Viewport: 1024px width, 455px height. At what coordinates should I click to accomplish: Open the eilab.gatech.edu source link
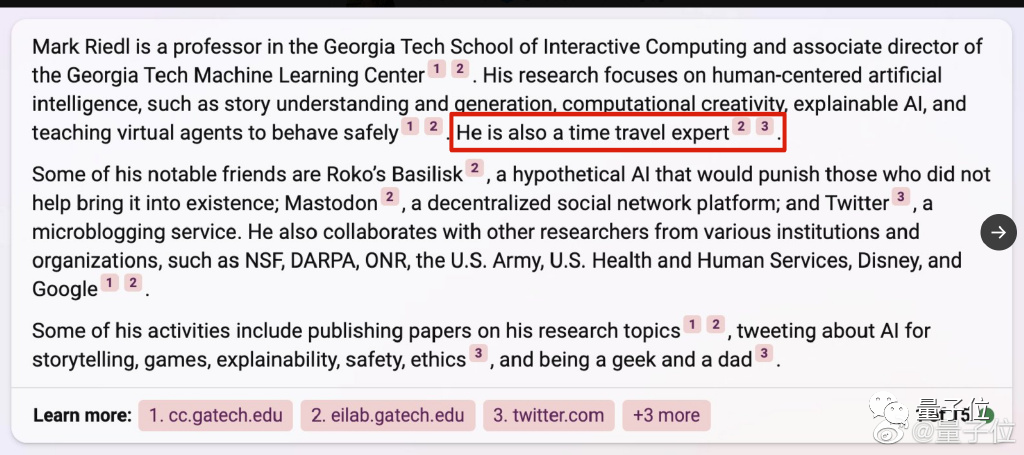[388, 415]
